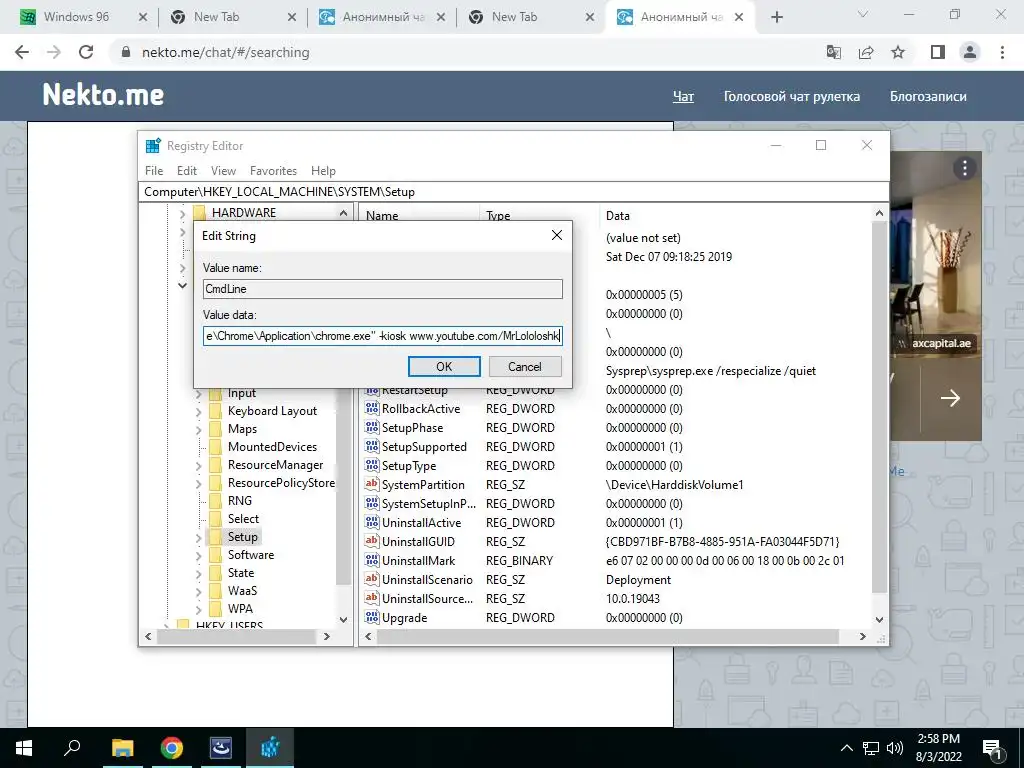Click the Value data text field
The image size is (1024, 768).
[383, 336]
